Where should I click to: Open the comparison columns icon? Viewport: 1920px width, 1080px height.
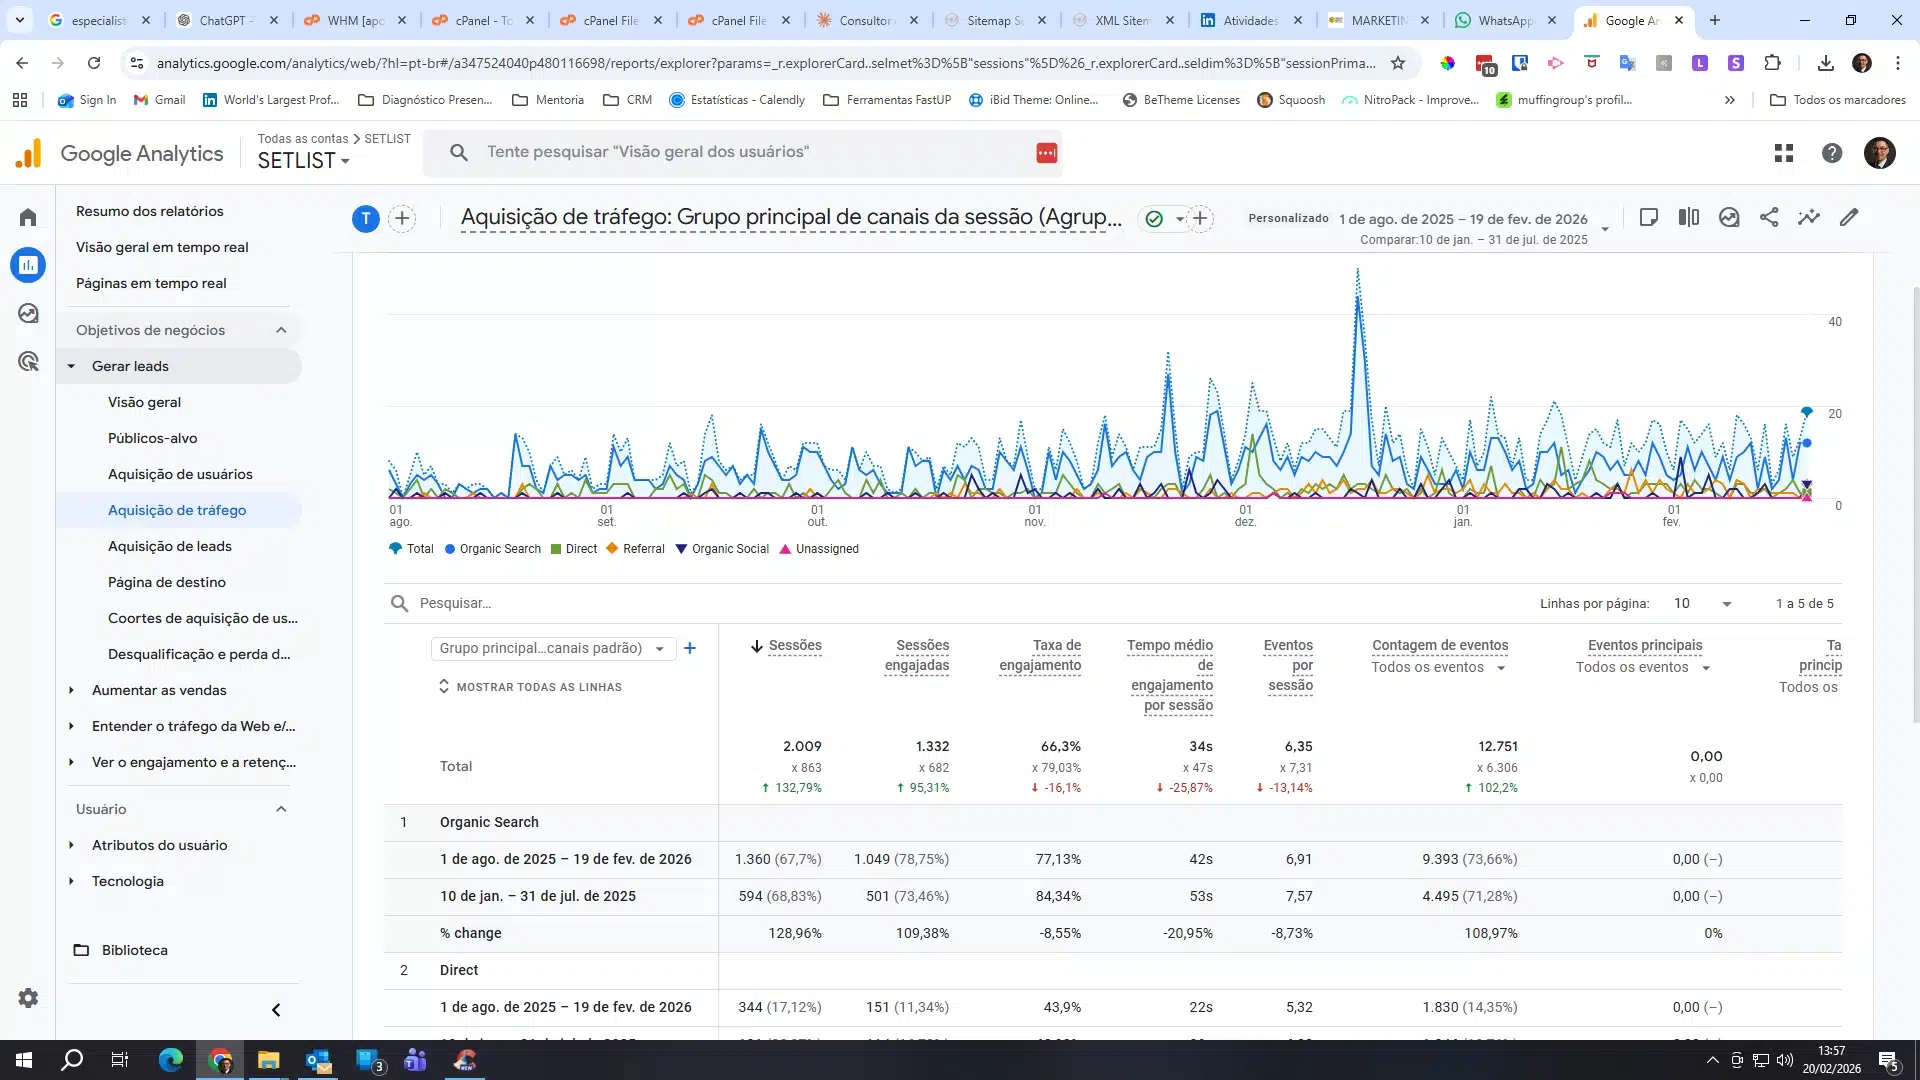(1689, 217)
